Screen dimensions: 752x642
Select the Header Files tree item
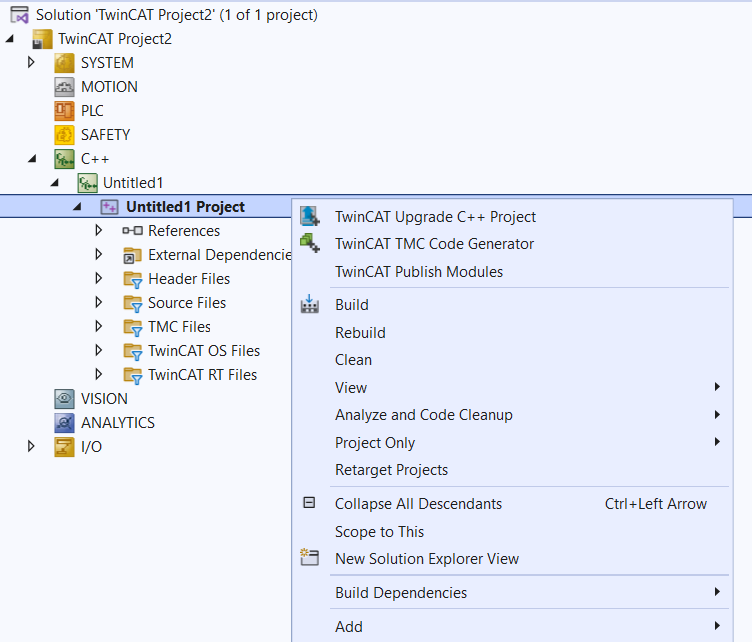(x=189, y=279)
